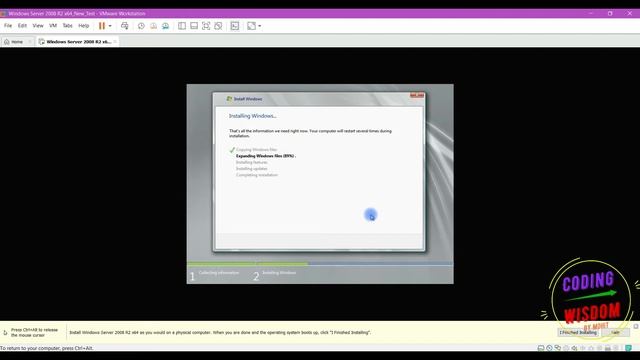Click the CD/DVD drive status icon
Viewport: 640px width, 360px height.
549,348
